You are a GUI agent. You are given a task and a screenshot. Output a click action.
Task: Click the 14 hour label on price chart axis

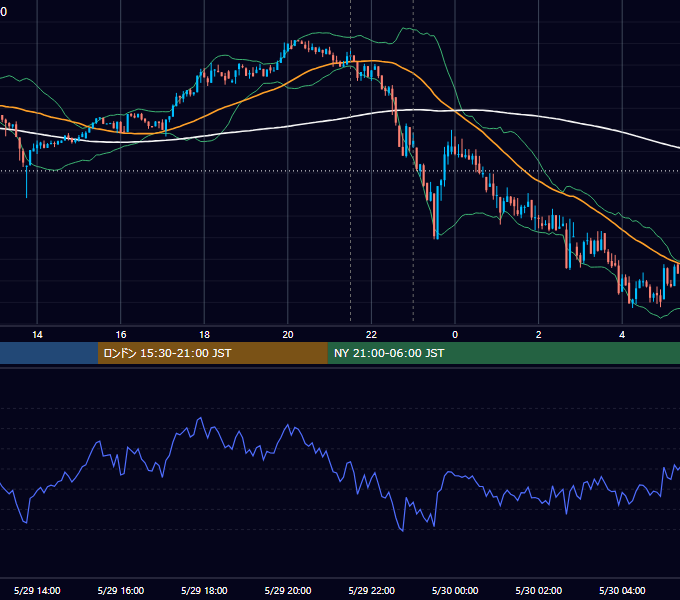37,335
